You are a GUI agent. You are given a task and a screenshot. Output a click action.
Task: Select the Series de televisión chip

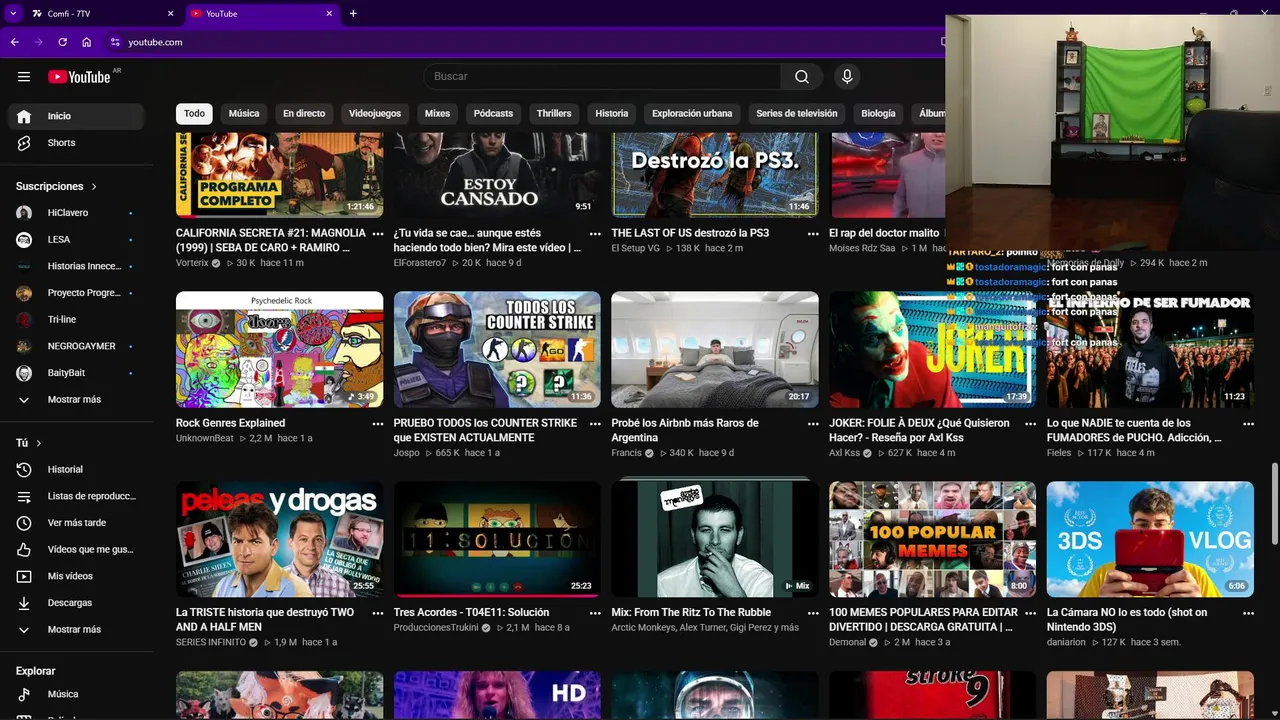797,114
